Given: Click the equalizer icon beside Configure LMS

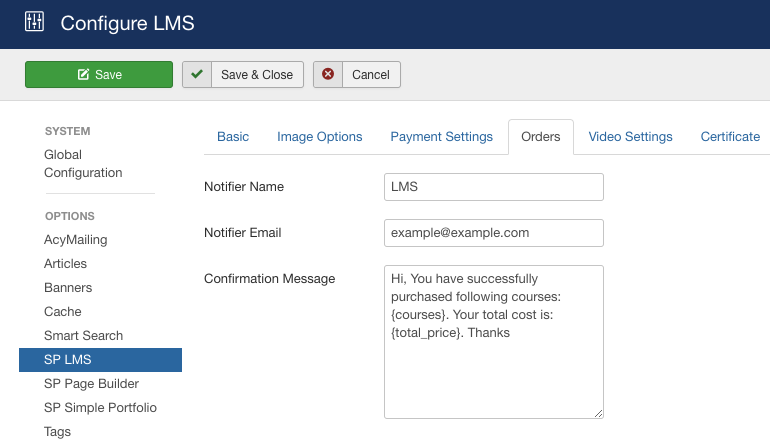Looking at the screenshot, I should click(34, 22).
